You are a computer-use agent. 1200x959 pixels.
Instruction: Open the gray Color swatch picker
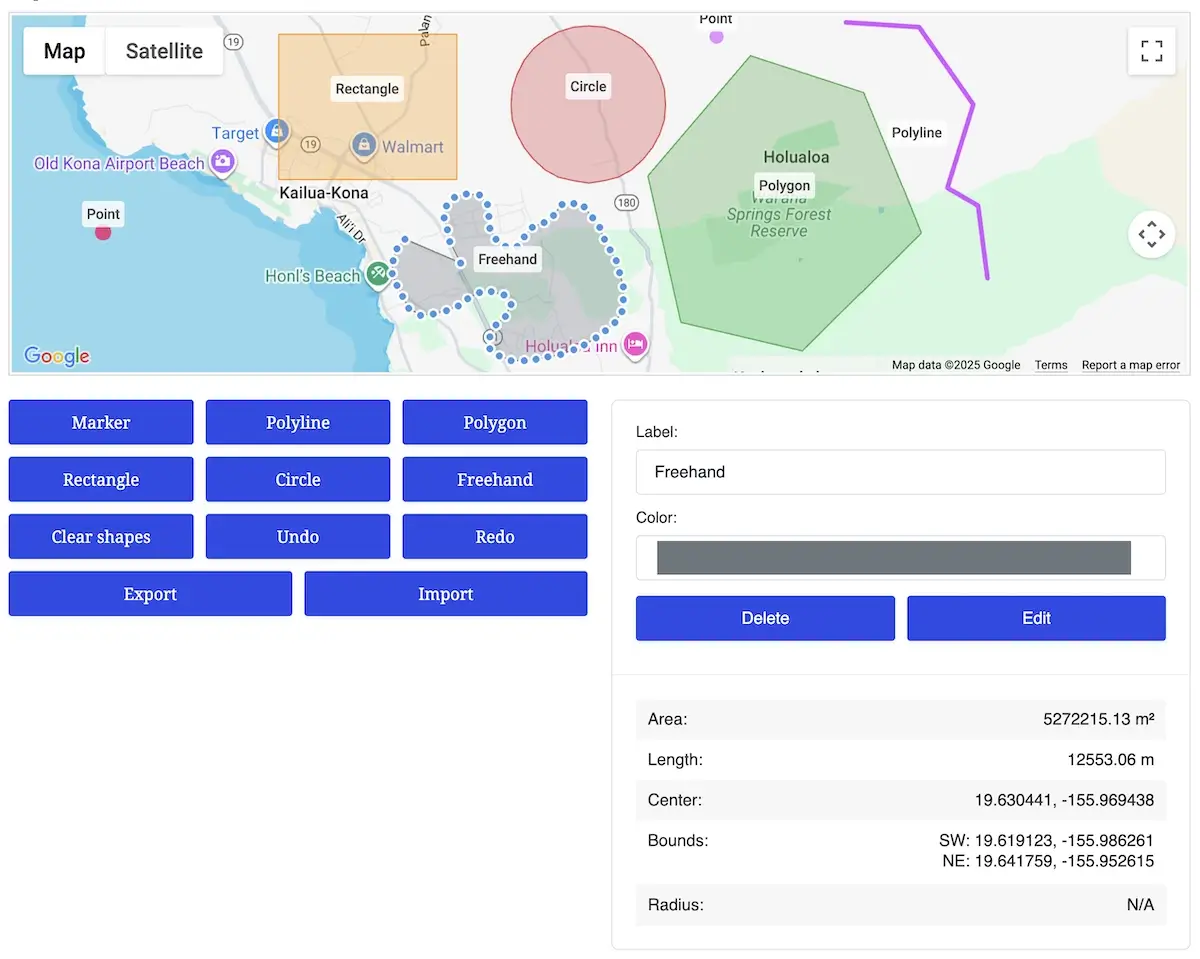(x=893, y=558)
